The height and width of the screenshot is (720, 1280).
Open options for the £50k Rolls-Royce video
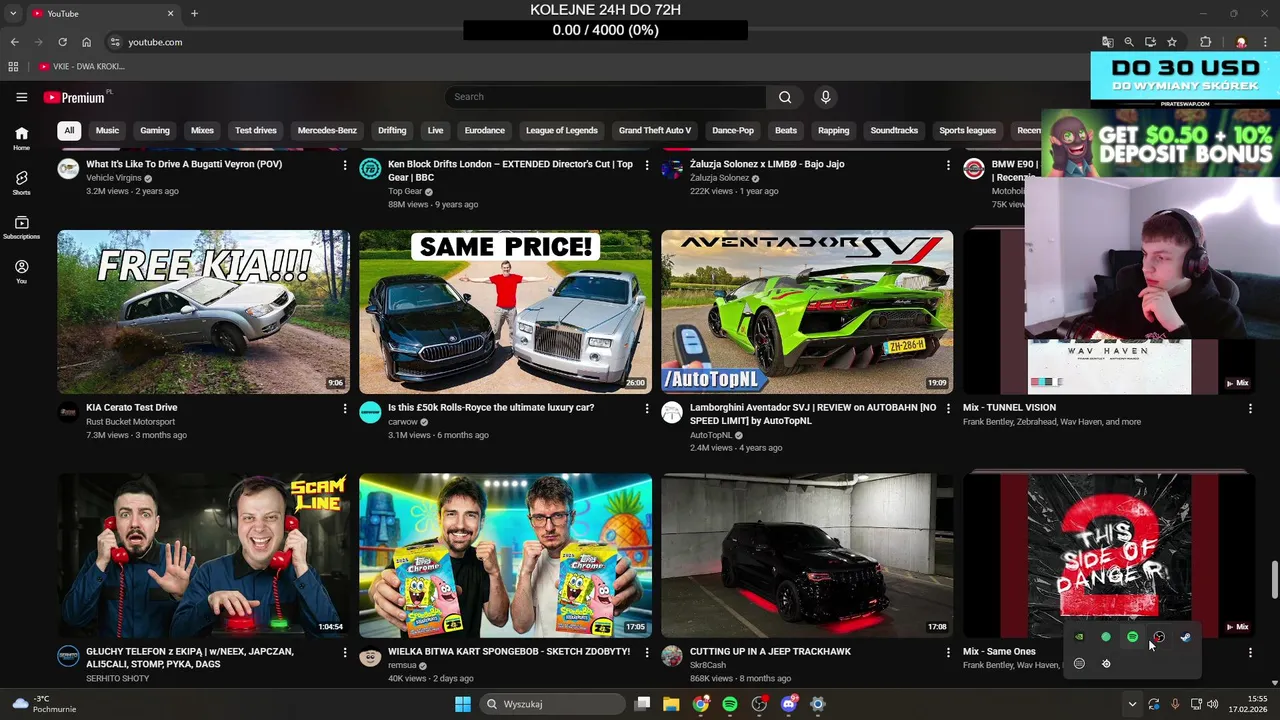pyautogui.click(x=647, y=408)
